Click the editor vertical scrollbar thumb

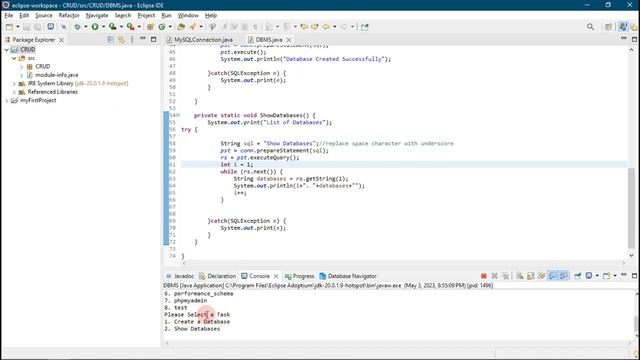[631, 207]
